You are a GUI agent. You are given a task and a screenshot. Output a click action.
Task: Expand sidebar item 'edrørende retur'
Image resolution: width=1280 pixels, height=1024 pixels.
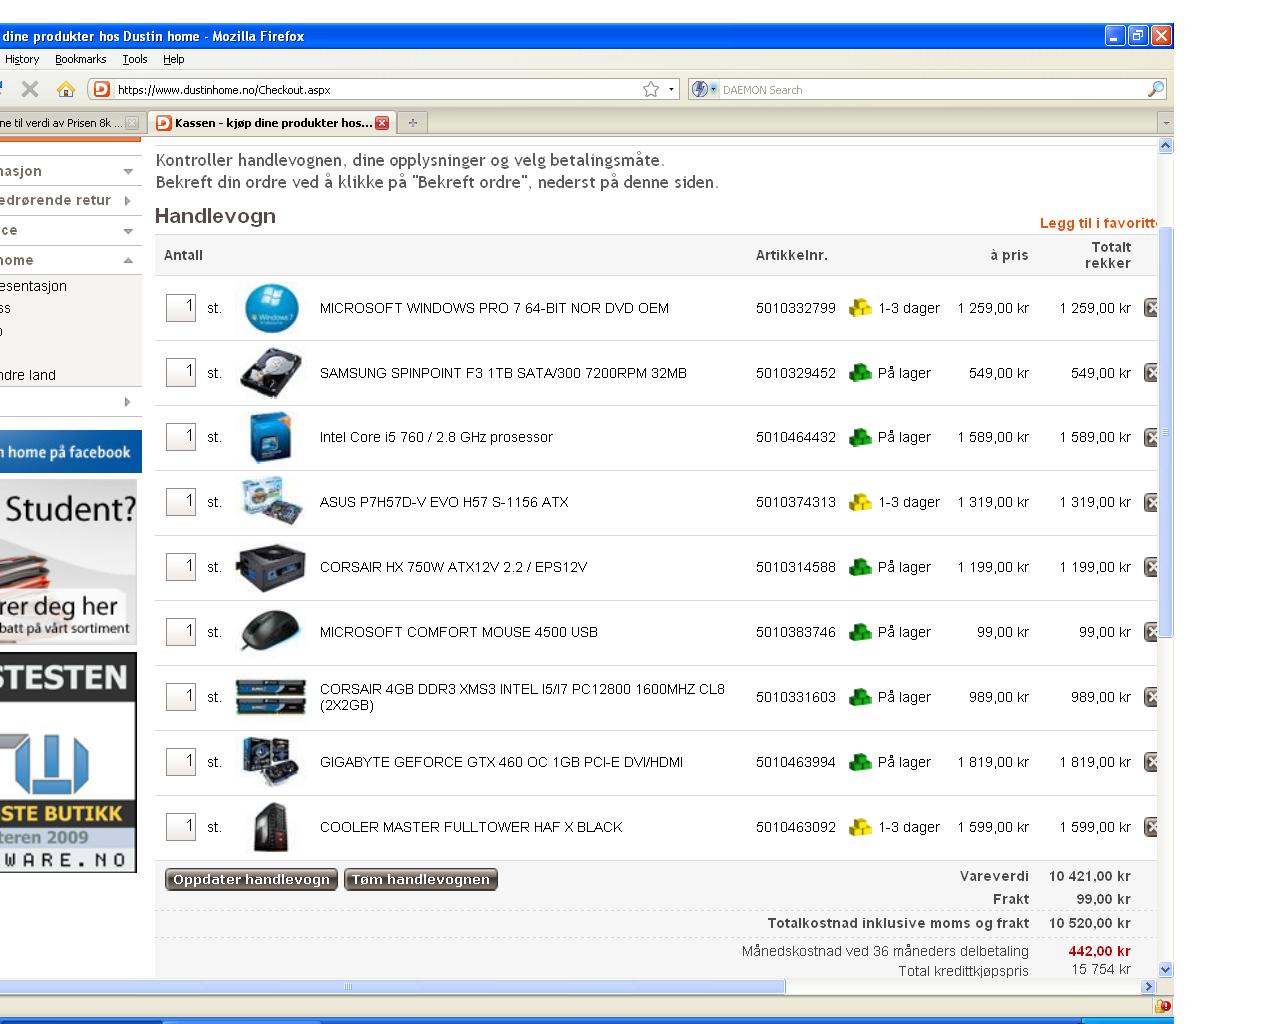128,200
